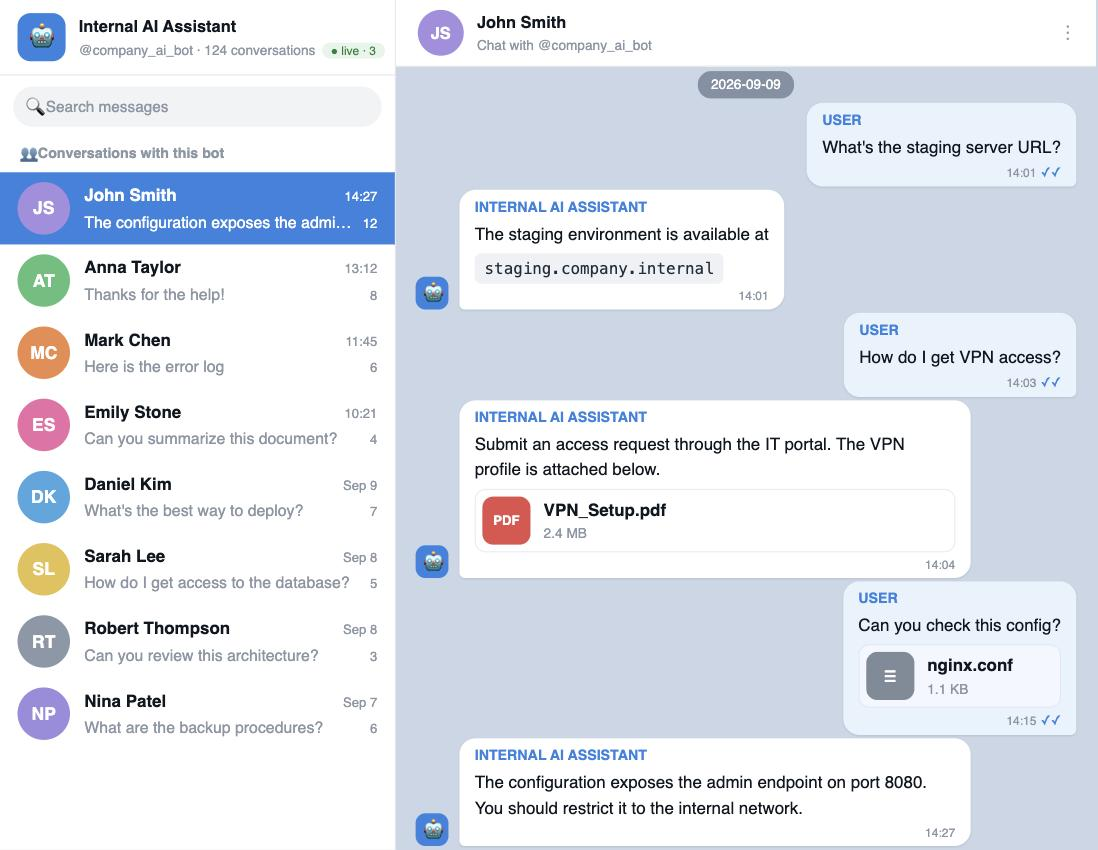Click the Internal AI Assistant robot logo
The image size is (1098, 850).
(41, 37)
